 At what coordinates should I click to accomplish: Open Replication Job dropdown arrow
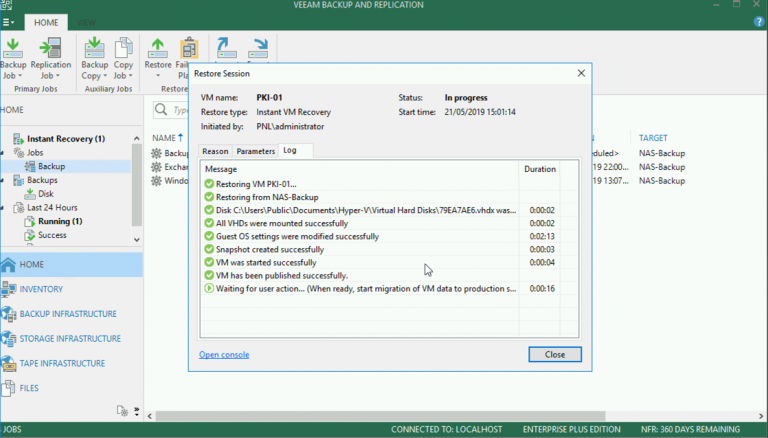point(57,76)
